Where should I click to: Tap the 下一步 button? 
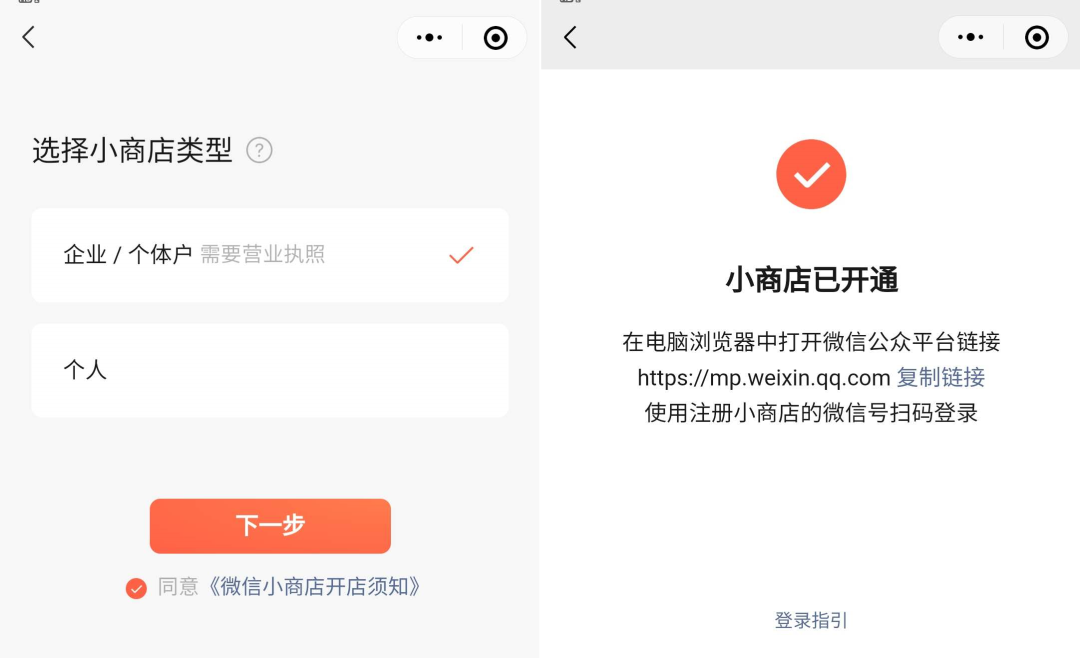(270, 526)
